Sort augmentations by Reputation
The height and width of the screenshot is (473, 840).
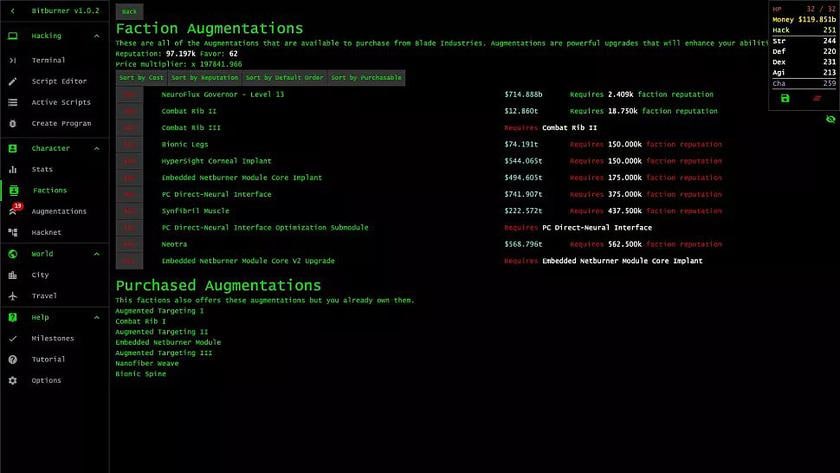tap(205, 78)
